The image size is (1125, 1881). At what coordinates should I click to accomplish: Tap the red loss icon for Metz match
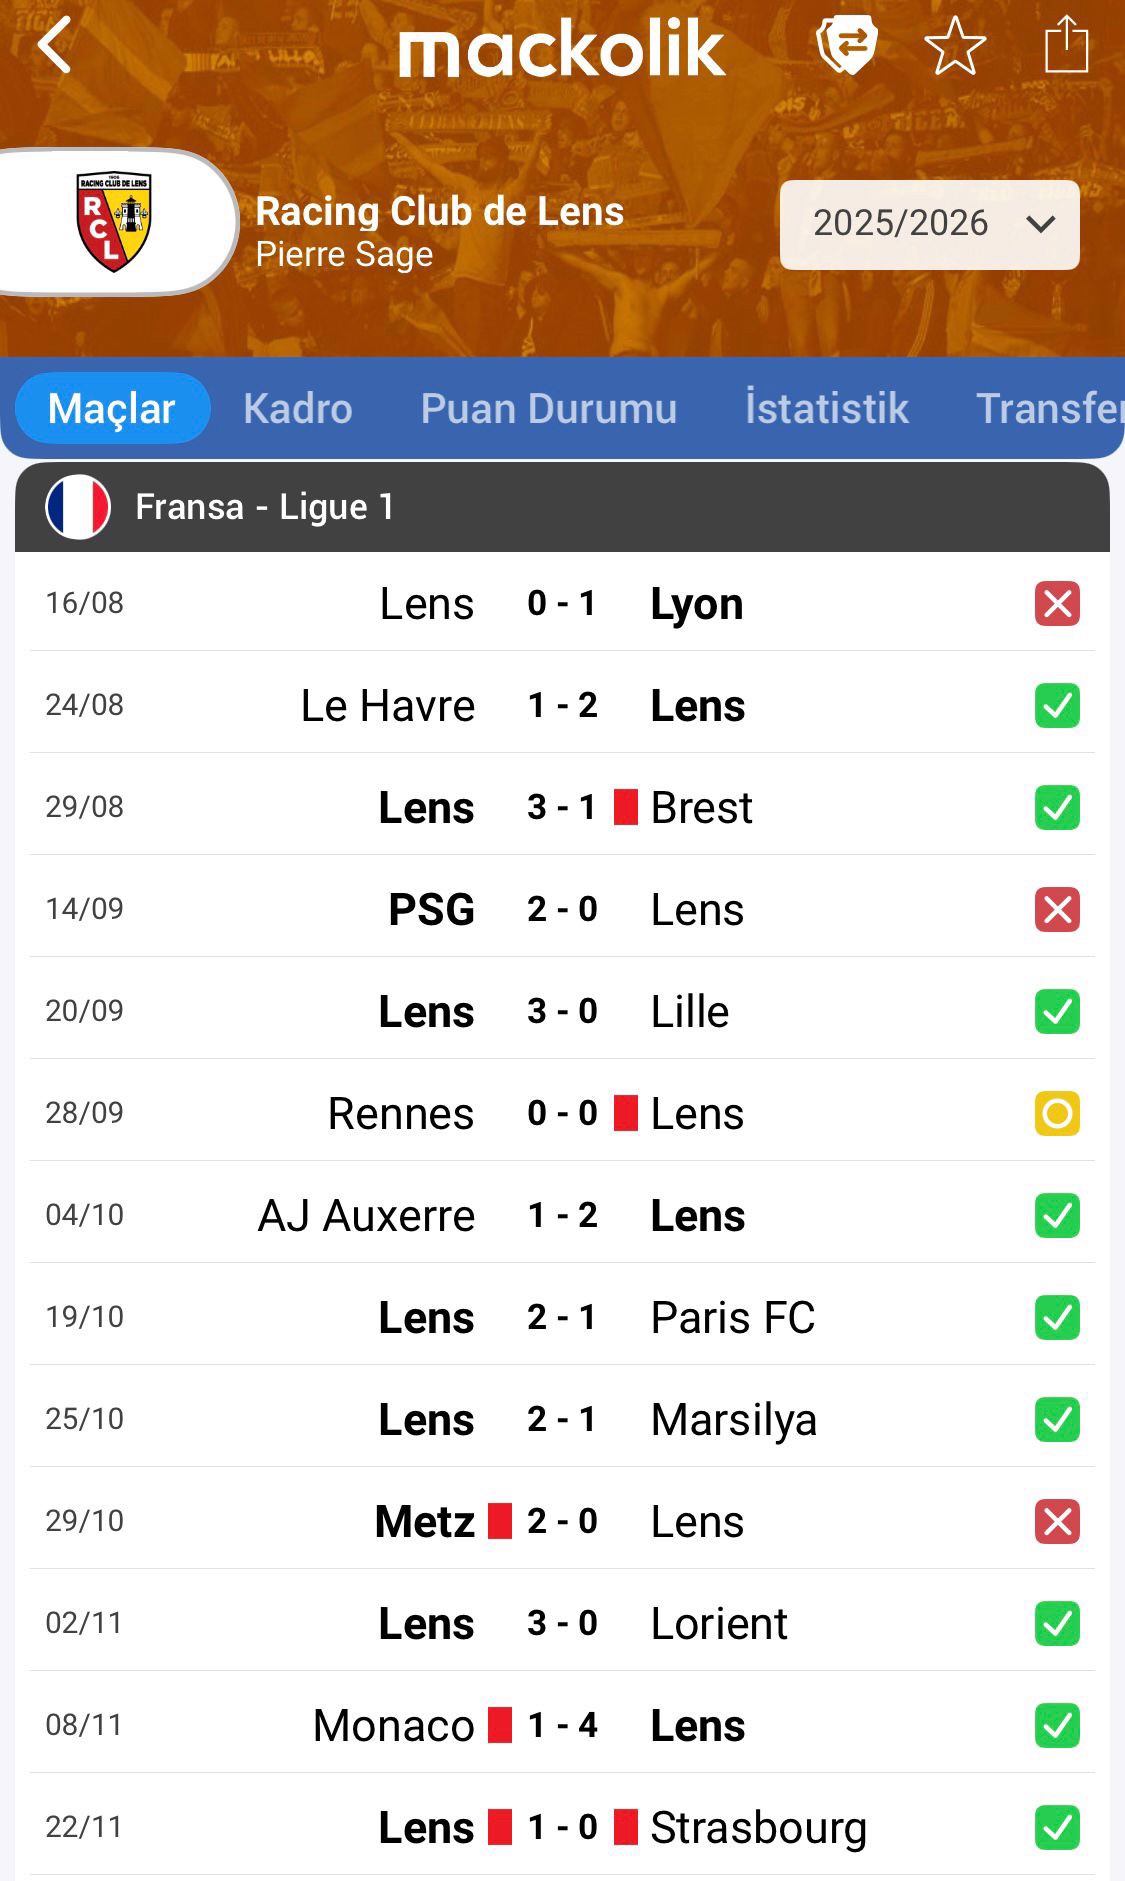tap(1057, 1522)
